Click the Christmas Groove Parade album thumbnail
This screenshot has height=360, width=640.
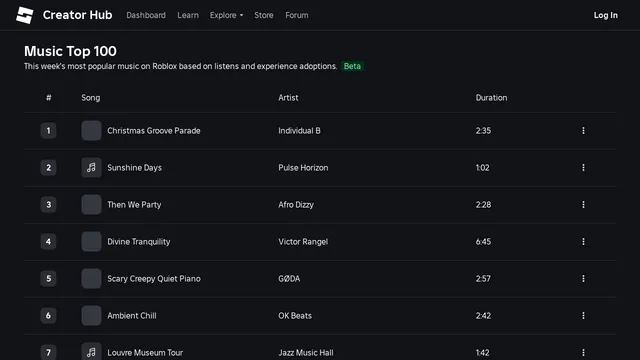coord(91,131)
